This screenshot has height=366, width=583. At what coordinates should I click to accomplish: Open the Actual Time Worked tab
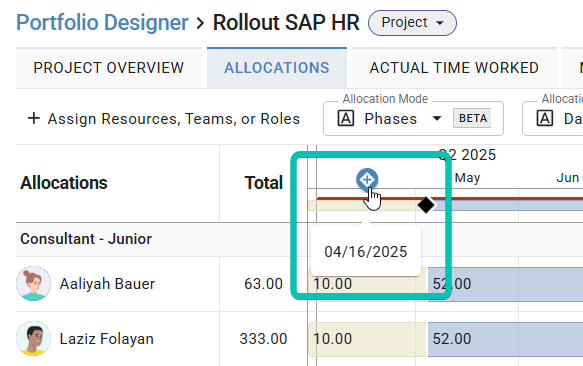coord(454,68)
